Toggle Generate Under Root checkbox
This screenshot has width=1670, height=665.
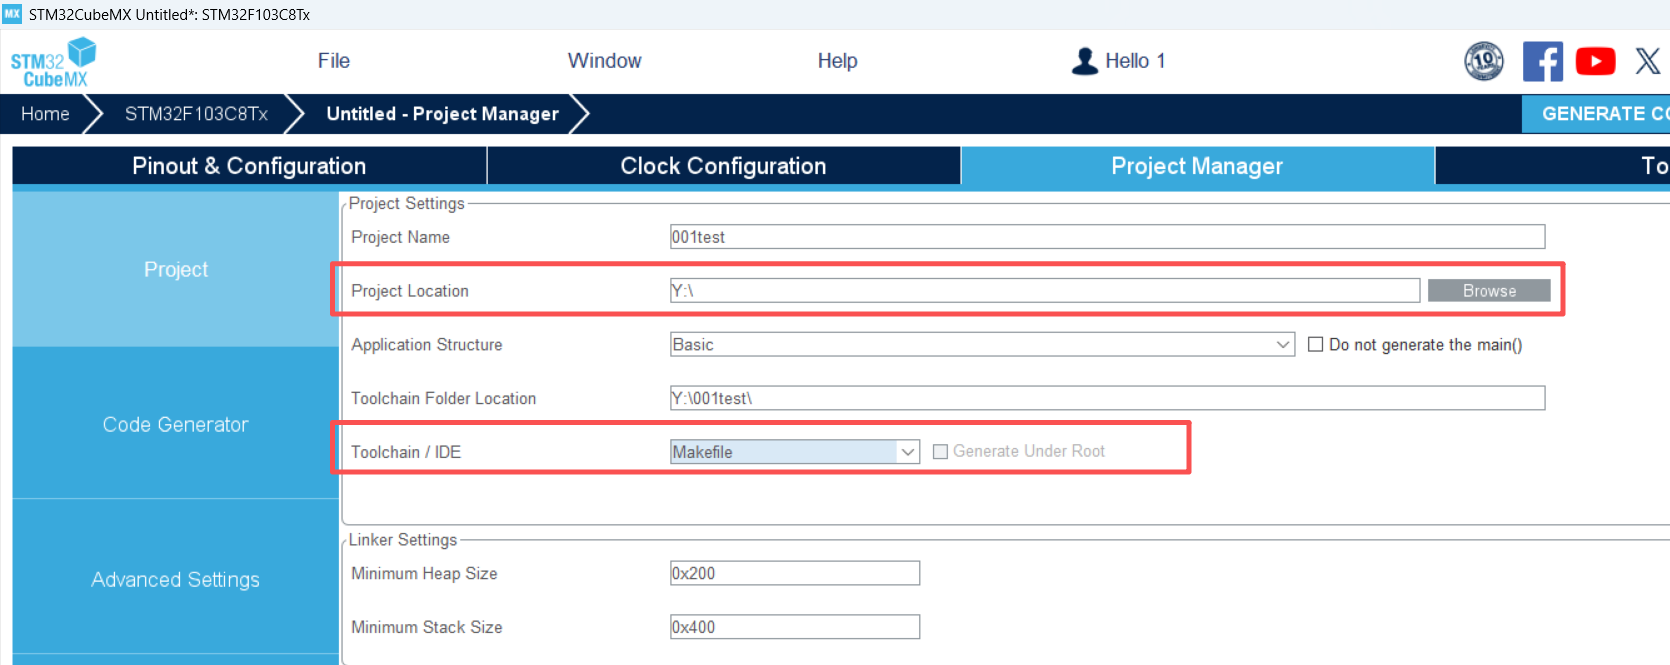pyautogui.click(x=940, y=452)
